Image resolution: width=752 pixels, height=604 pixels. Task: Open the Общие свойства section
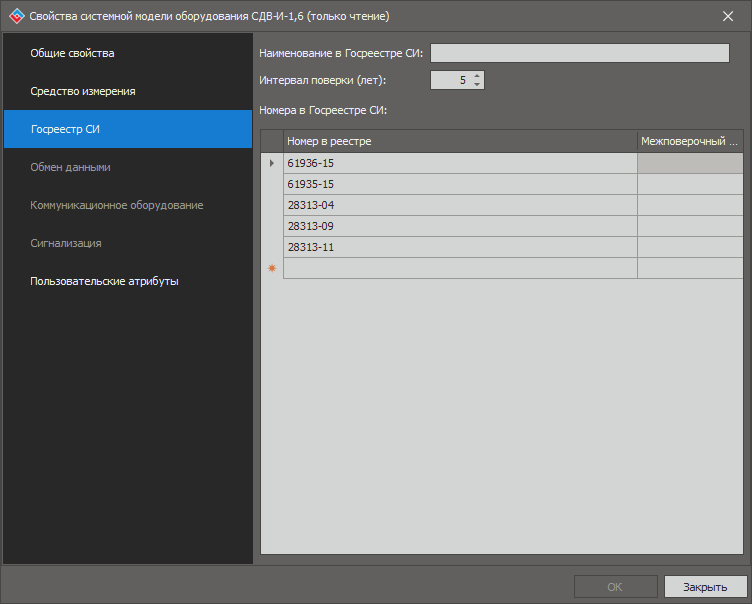128,53
